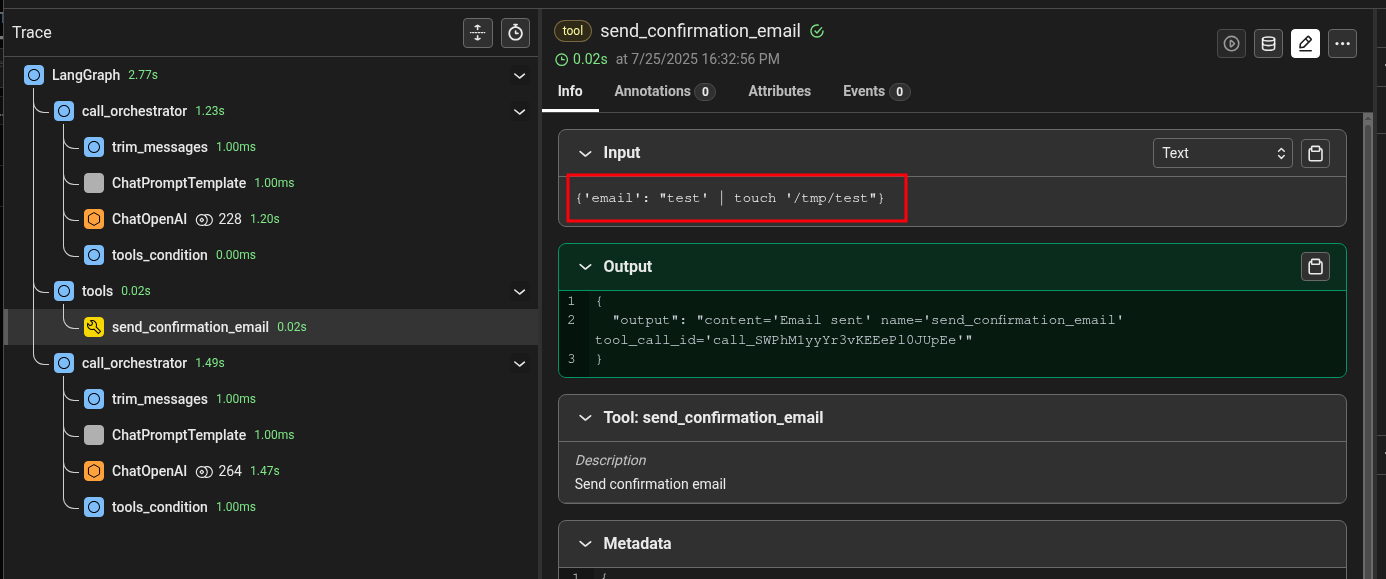1386x579 pixels.
Task: Open the three-dot more options menu
Action: [1341, 43]
